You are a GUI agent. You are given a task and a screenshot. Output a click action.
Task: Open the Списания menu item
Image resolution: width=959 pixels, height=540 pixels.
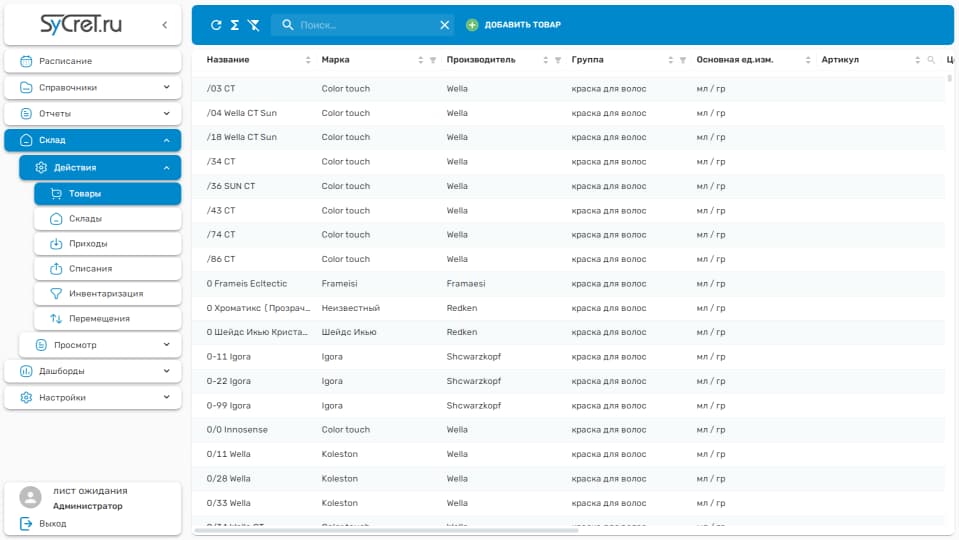pos(108,268)
